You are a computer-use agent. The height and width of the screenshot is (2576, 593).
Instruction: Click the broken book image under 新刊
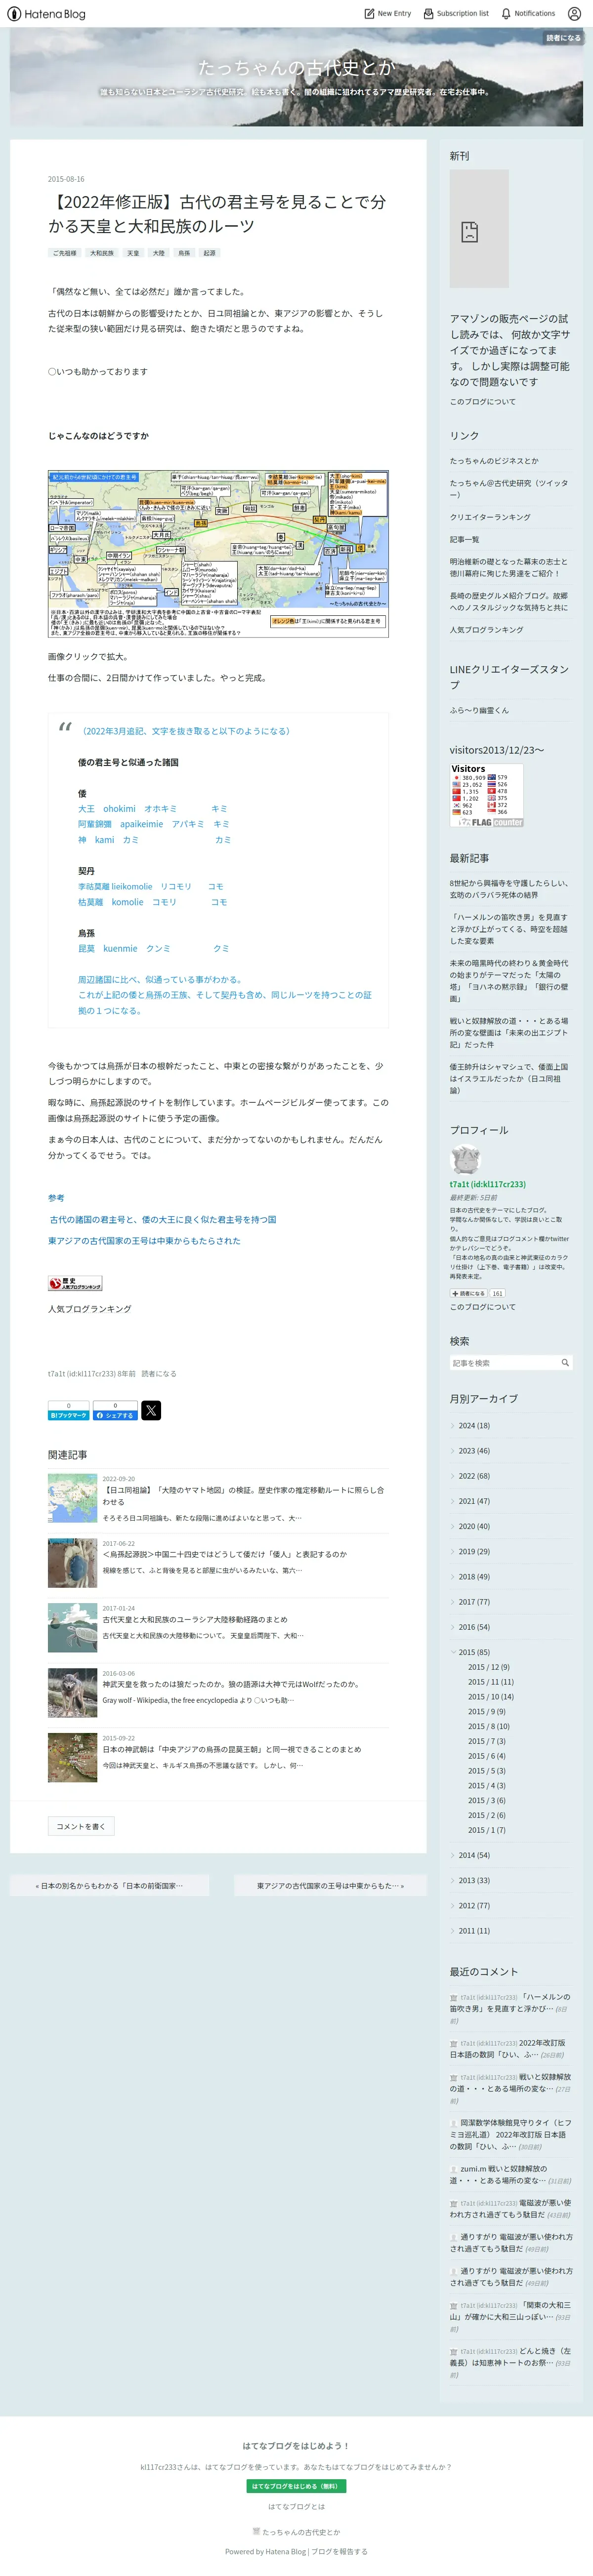[x=479, y=229]
